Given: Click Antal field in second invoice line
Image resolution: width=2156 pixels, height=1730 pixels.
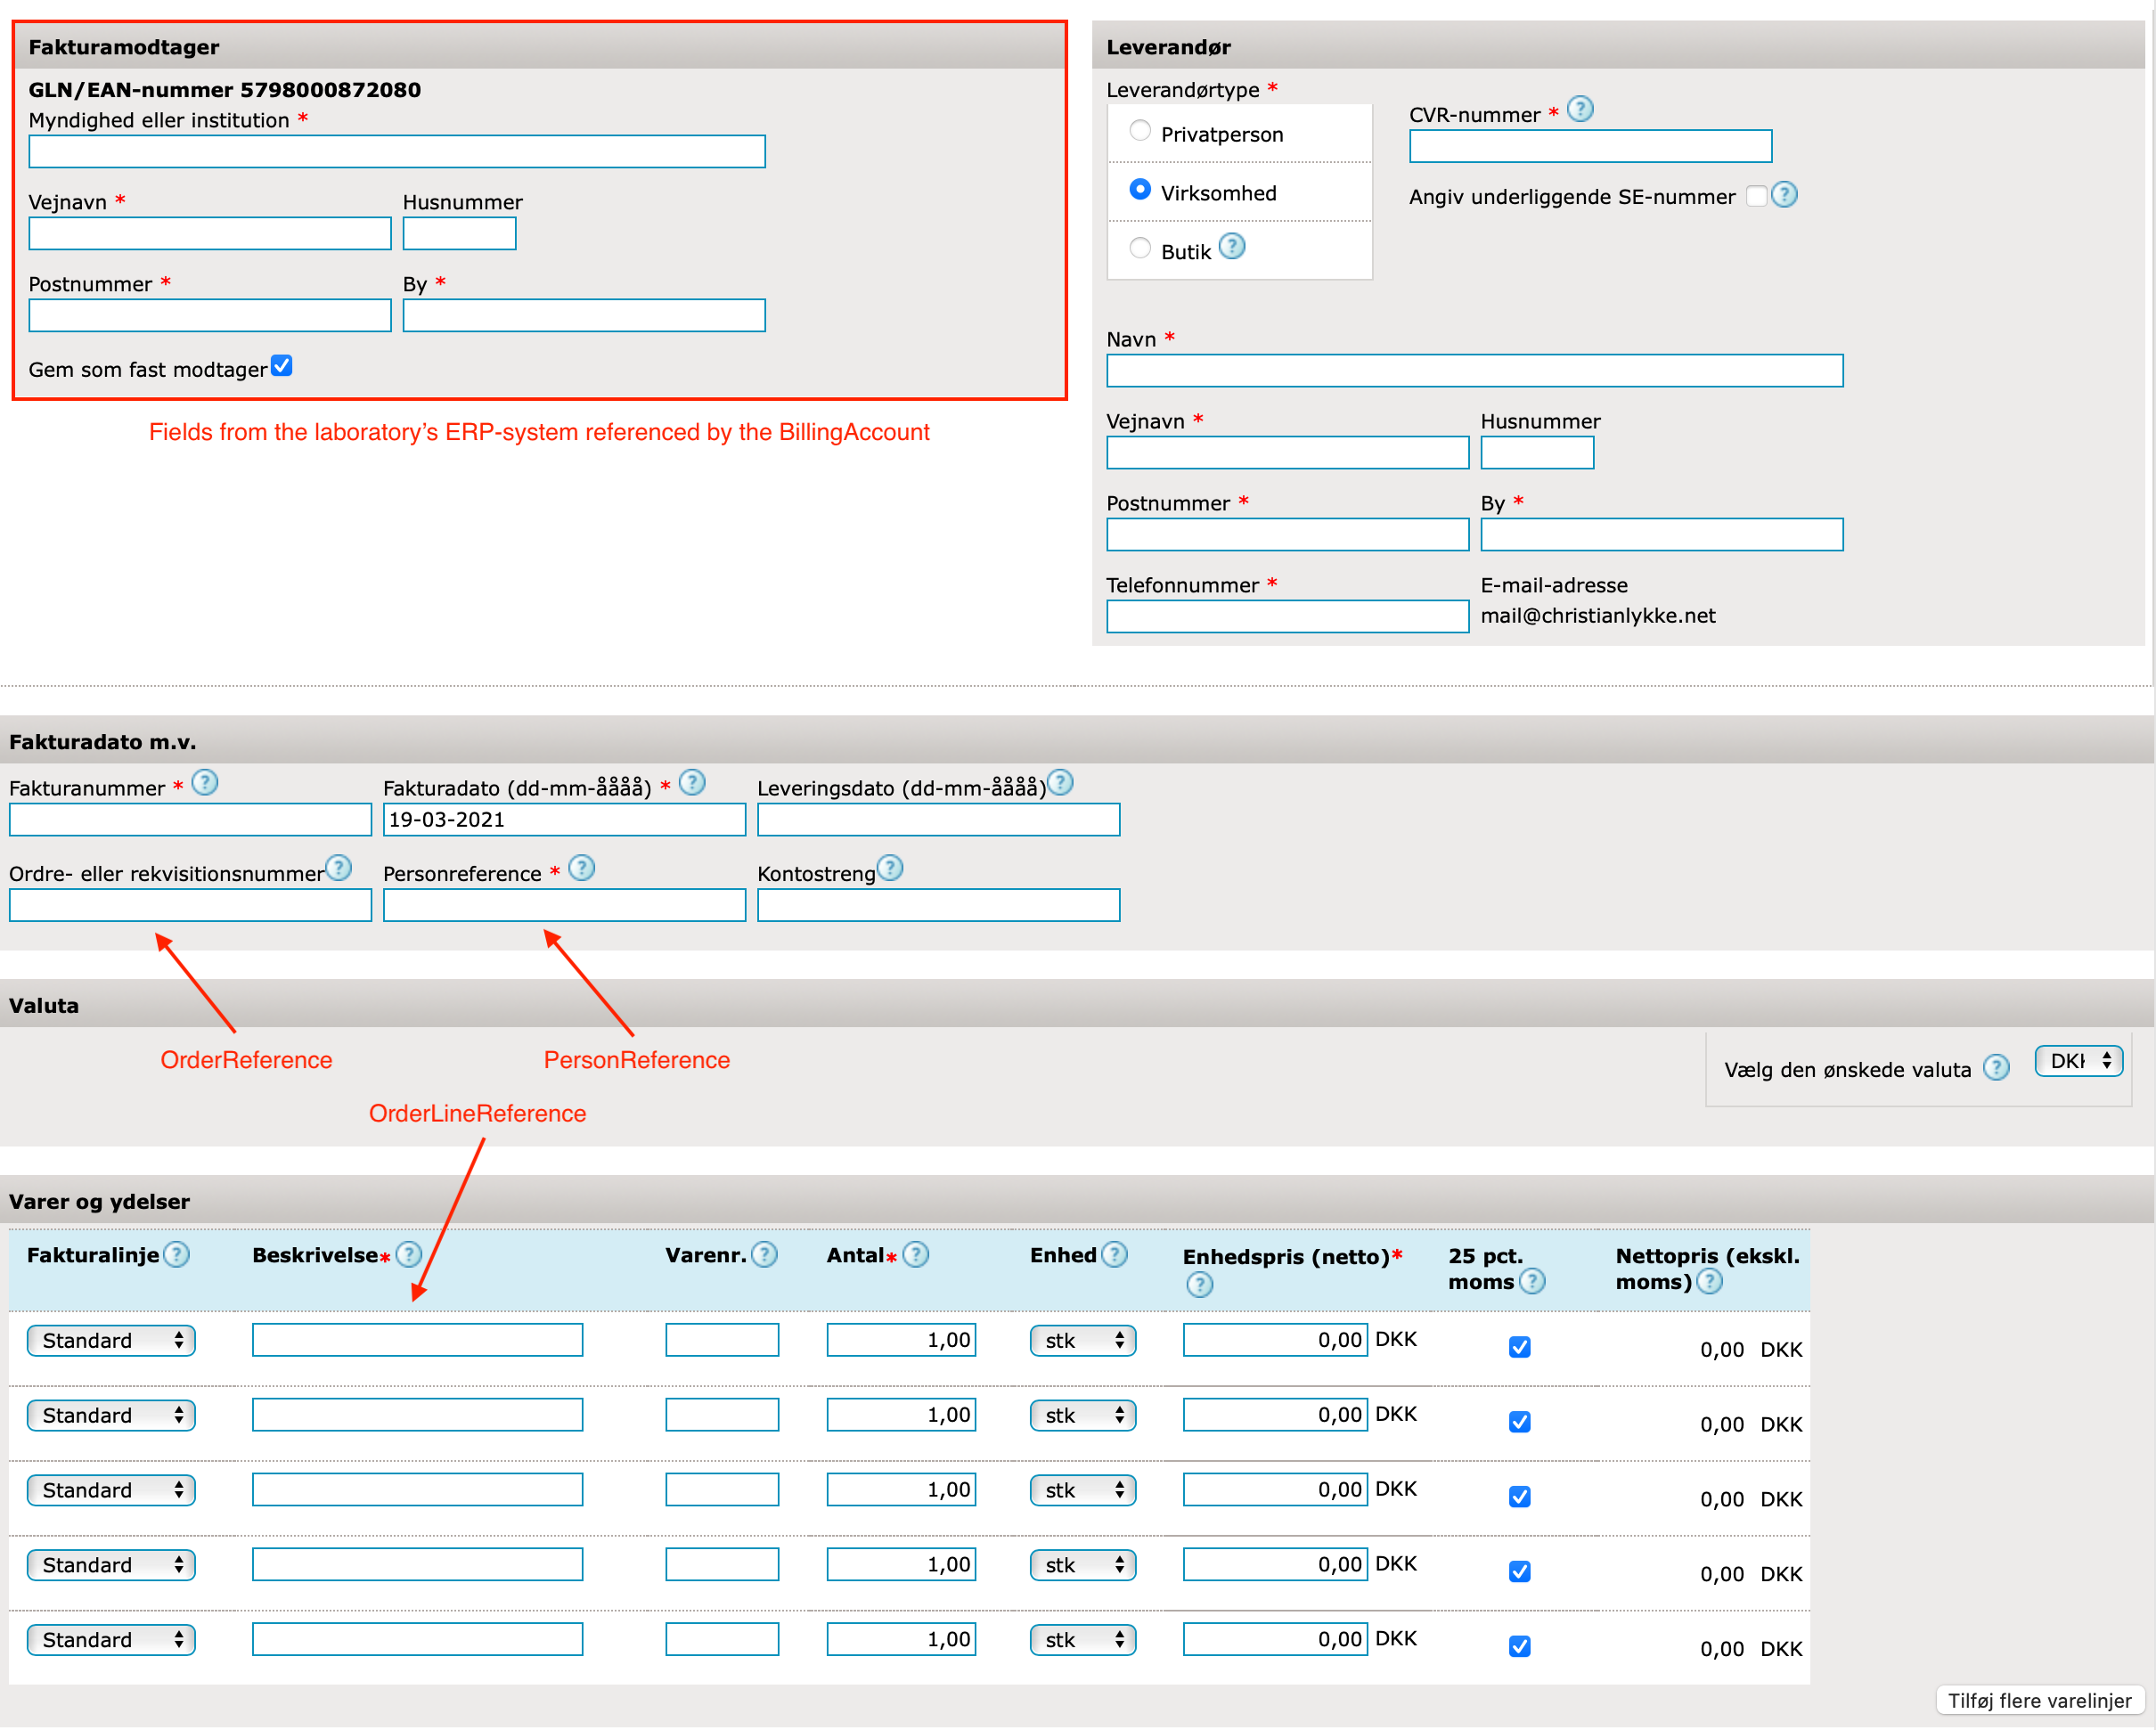Looking at the screenshot, I should tap(901, 1416).
